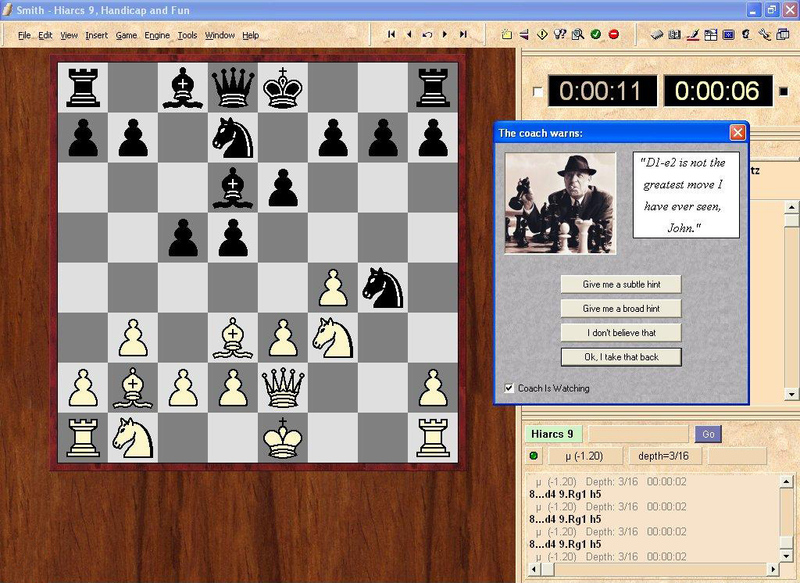800x583 pixels.
Task: Click the yellow new game toolbar icon
Action: tap(507, 35)
